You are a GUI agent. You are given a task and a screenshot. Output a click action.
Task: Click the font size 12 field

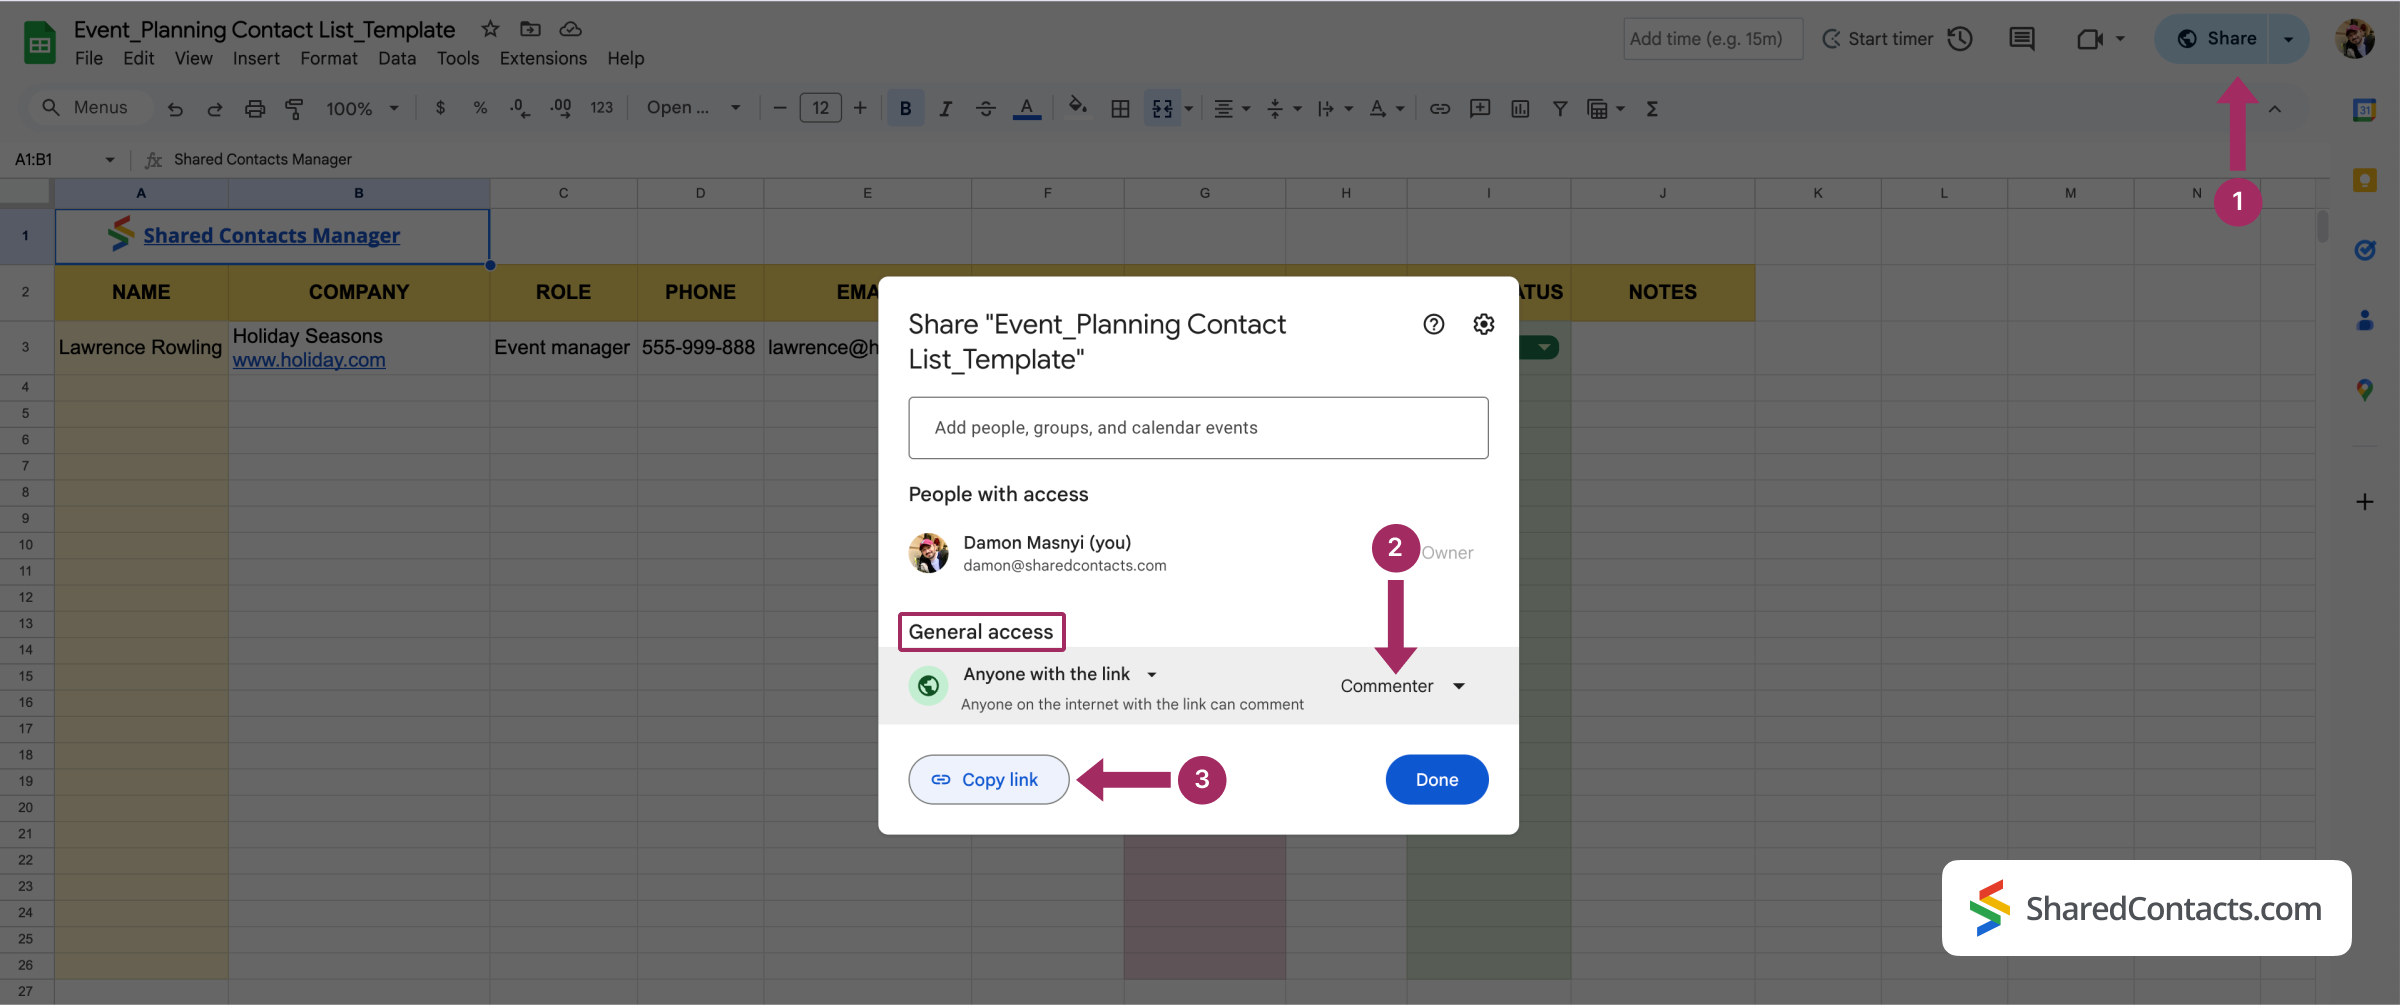click(820, 108)
